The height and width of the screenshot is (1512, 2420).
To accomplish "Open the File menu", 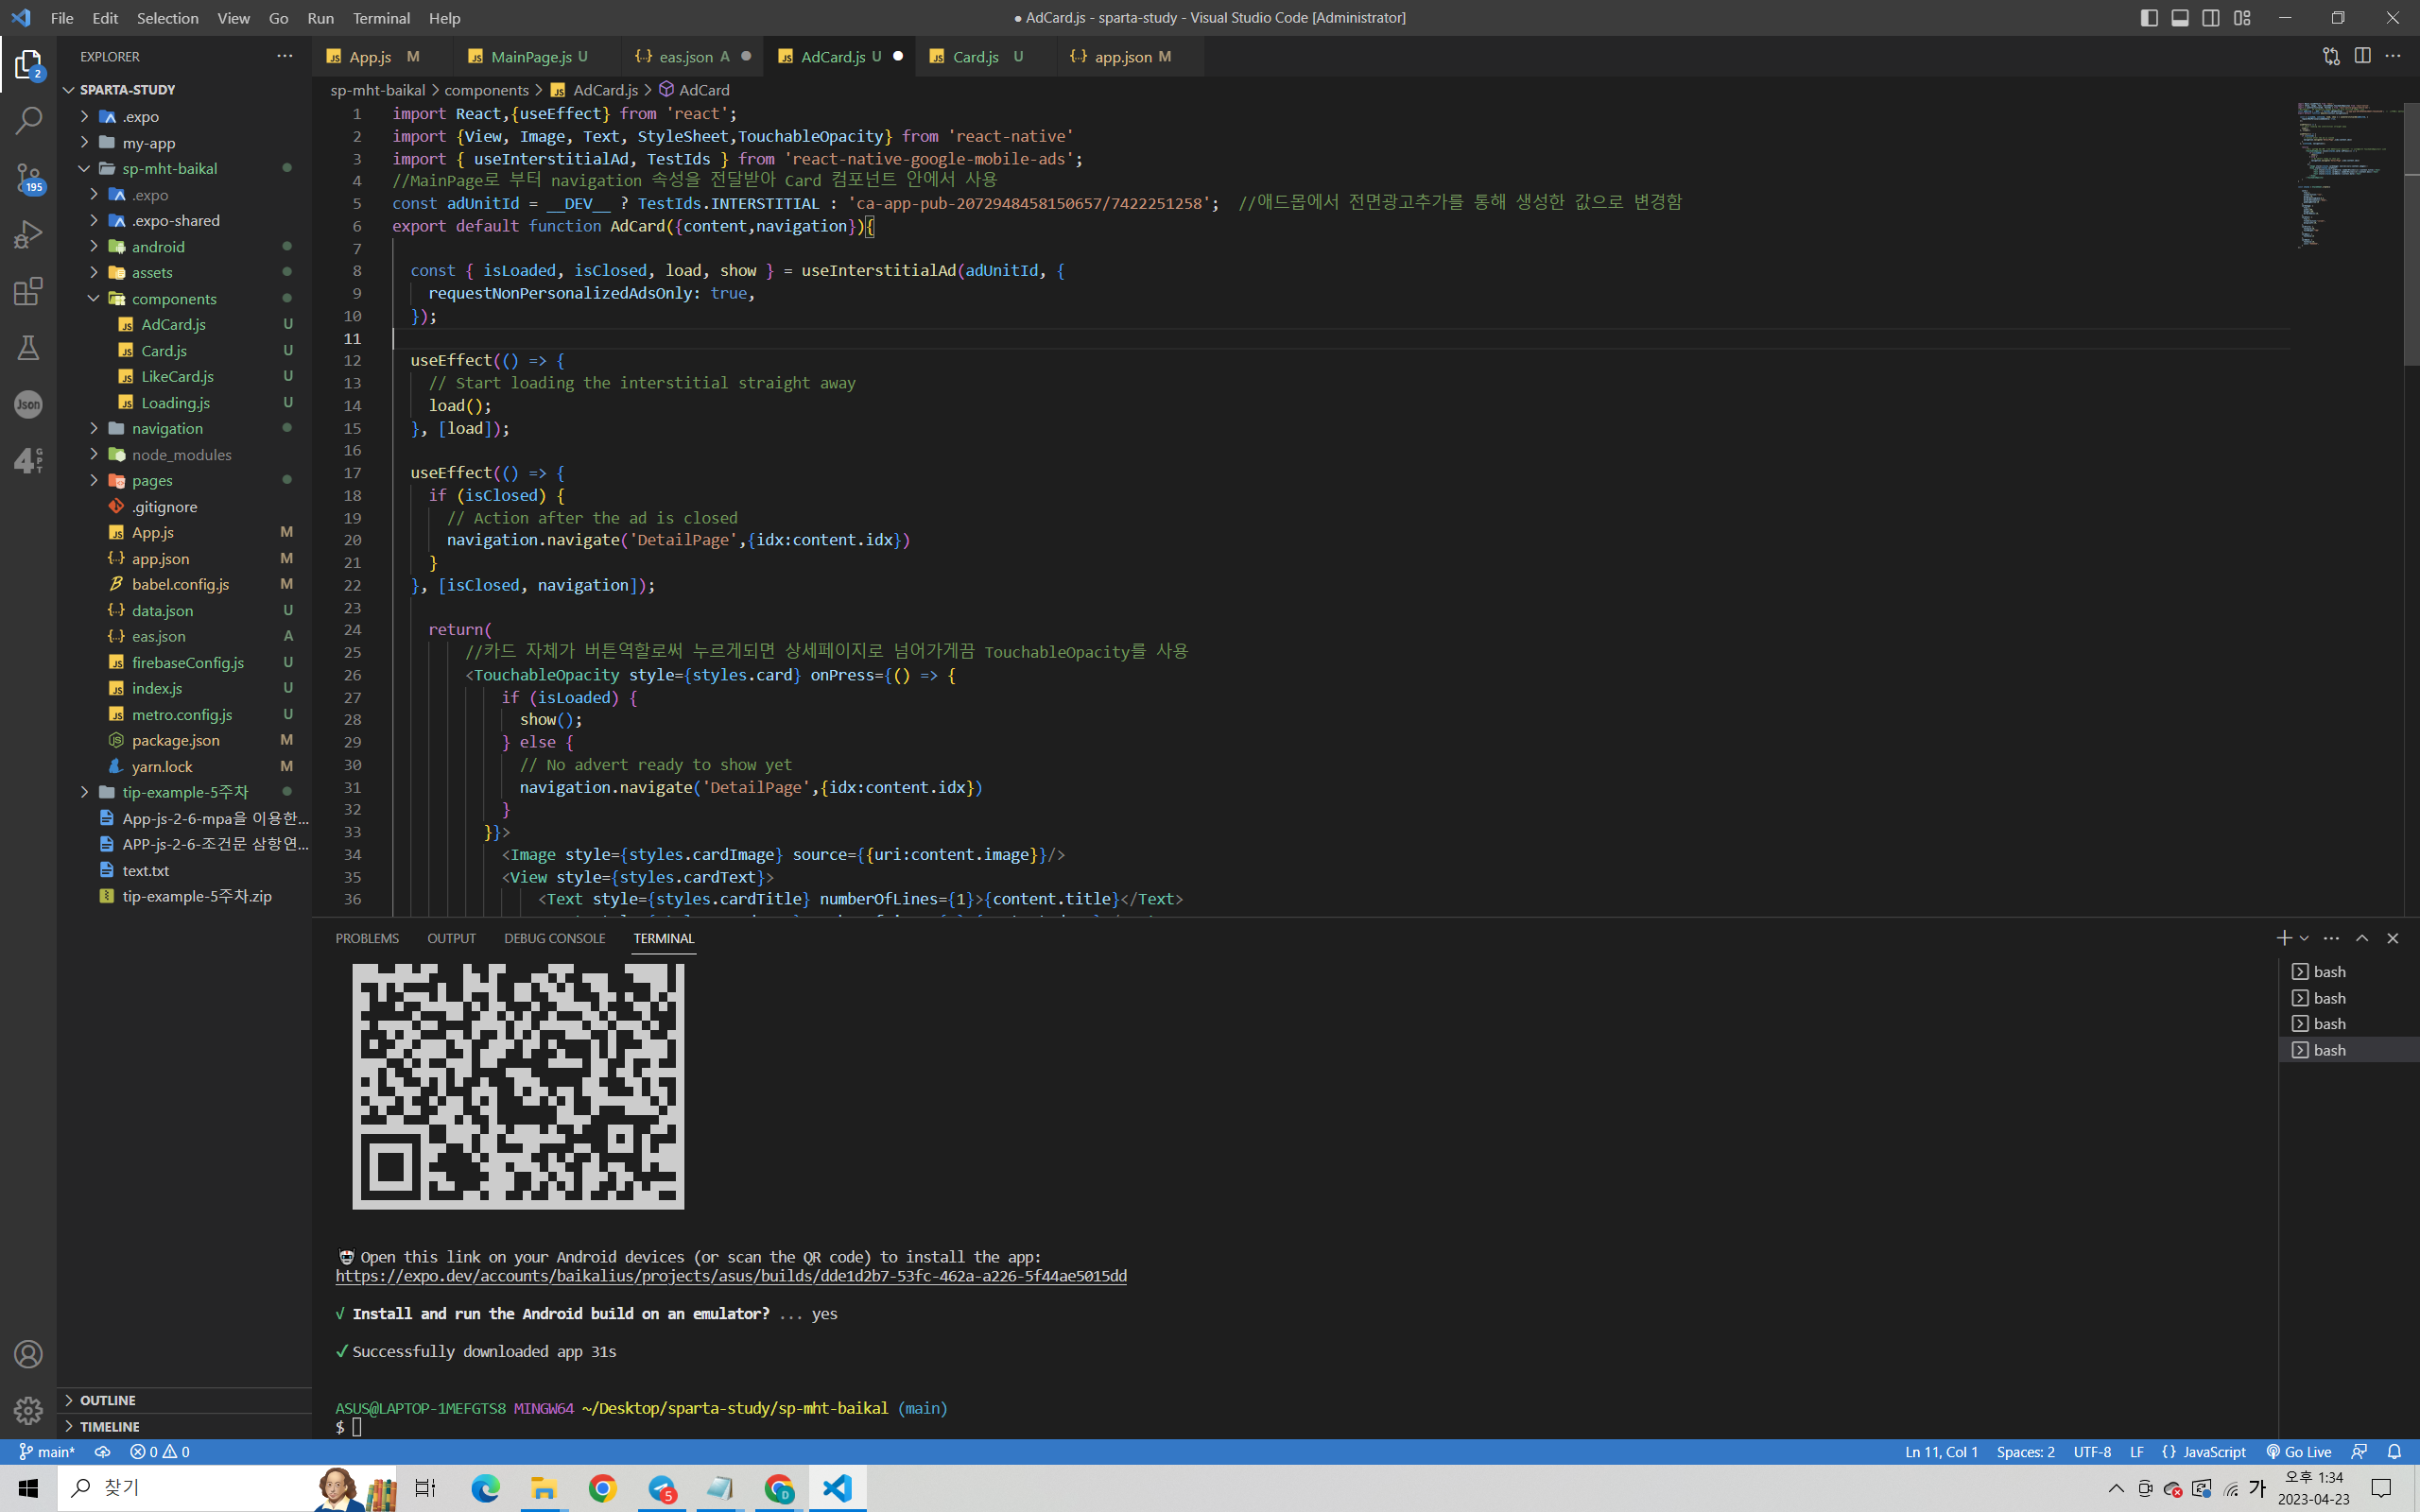I will coord(61,18).
